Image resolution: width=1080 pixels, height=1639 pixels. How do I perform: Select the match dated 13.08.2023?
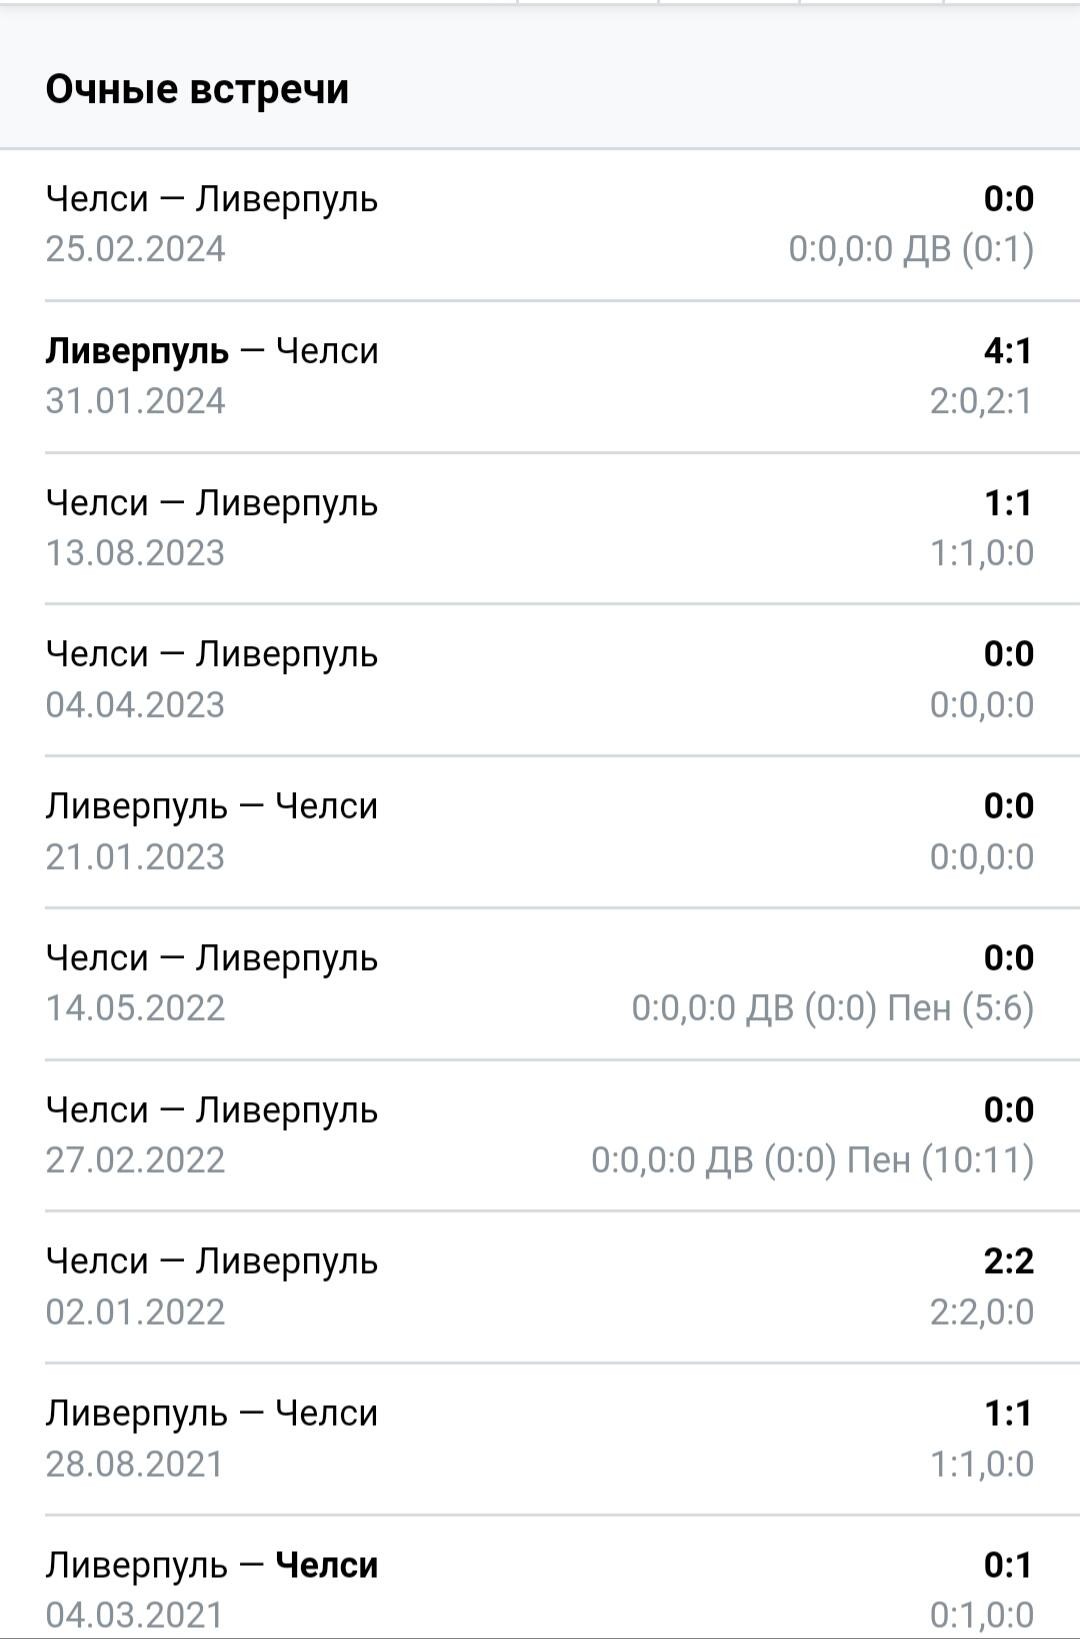point(540,528)
